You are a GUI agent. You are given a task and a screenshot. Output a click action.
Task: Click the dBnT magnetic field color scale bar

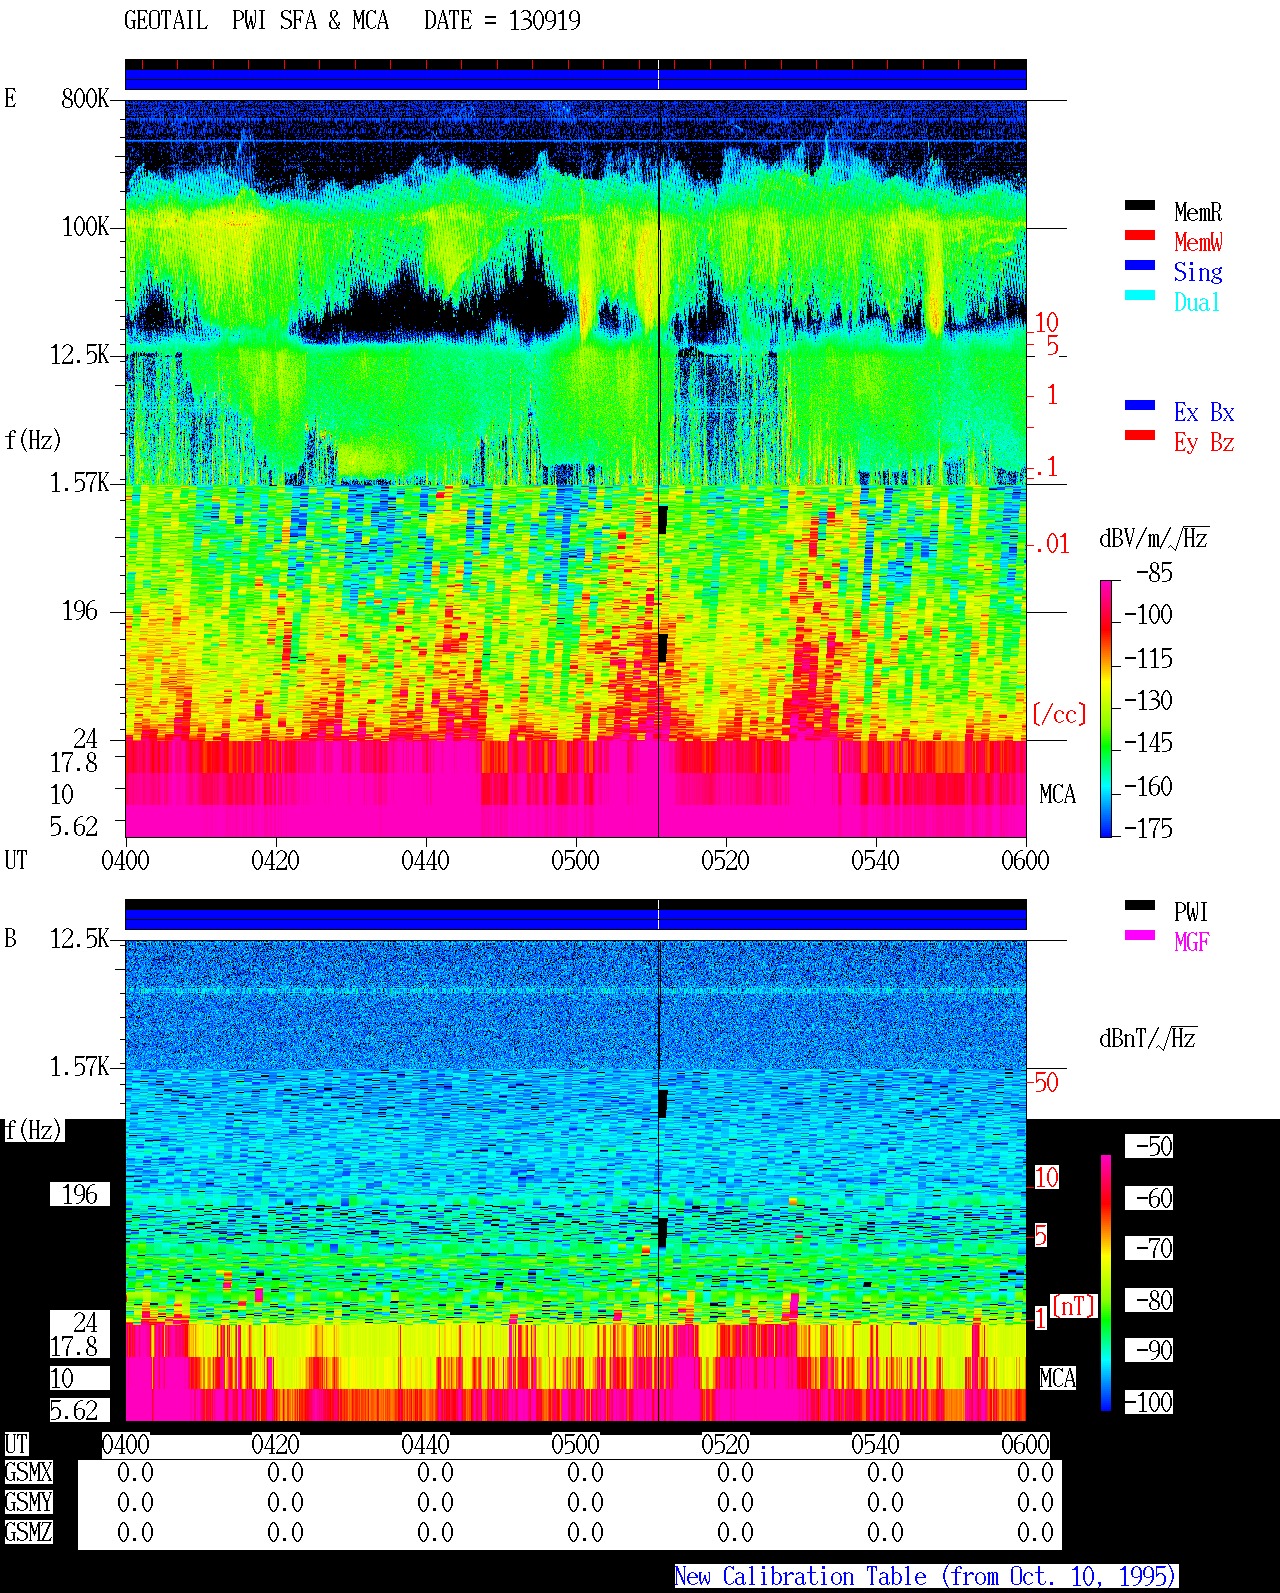click(1106, 1283)
